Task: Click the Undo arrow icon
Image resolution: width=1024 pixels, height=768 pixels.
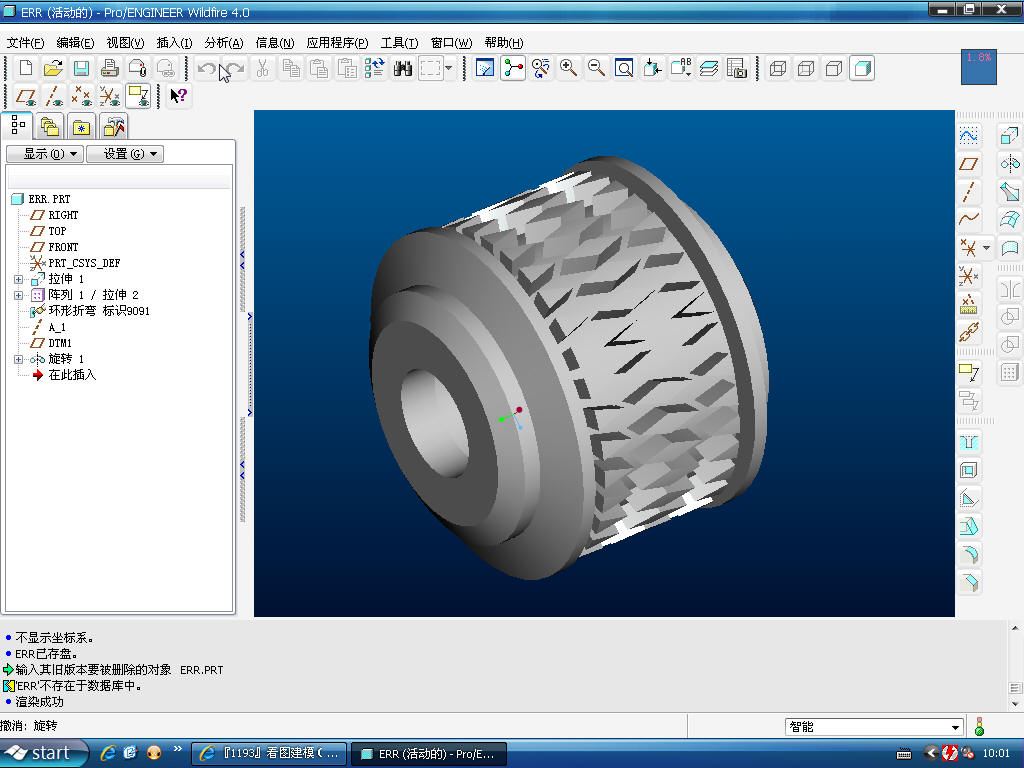Action: click(x=206, y=68)
